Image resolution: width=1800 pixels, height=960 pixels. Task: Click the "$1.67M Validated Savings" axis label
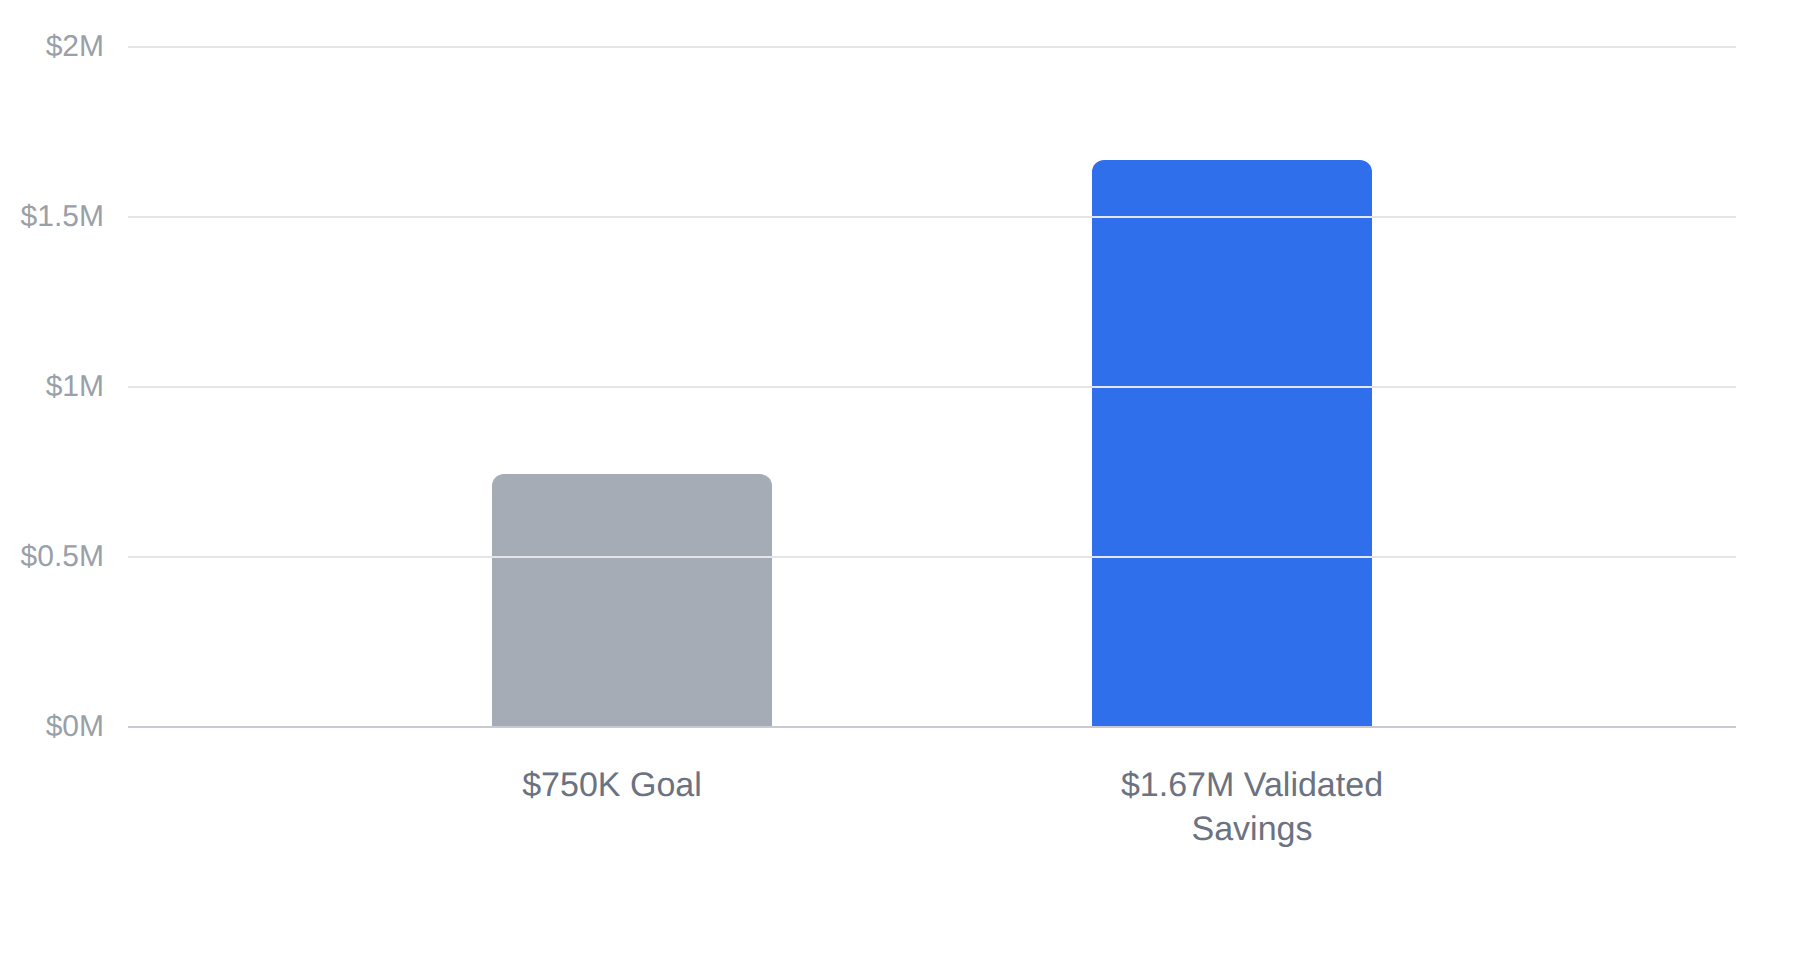click(x=1251, y=807)
